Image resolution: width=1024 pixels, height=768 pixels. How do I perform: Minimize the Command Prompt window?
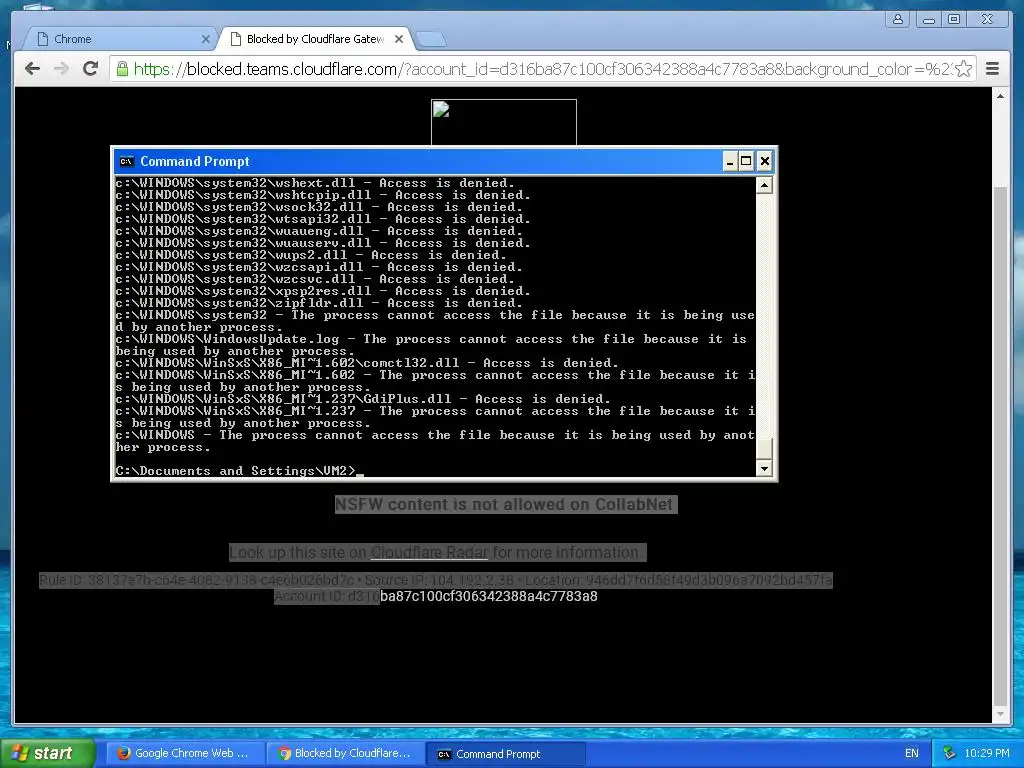coord(730,161)
